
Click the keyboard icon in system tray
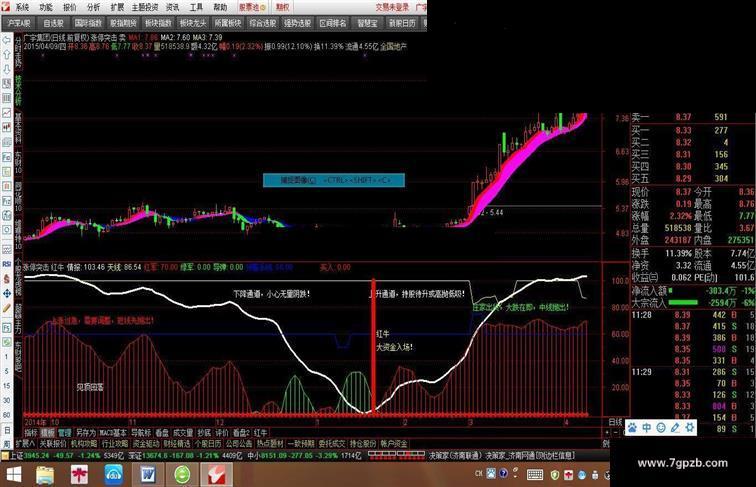[x=535, y=475]
